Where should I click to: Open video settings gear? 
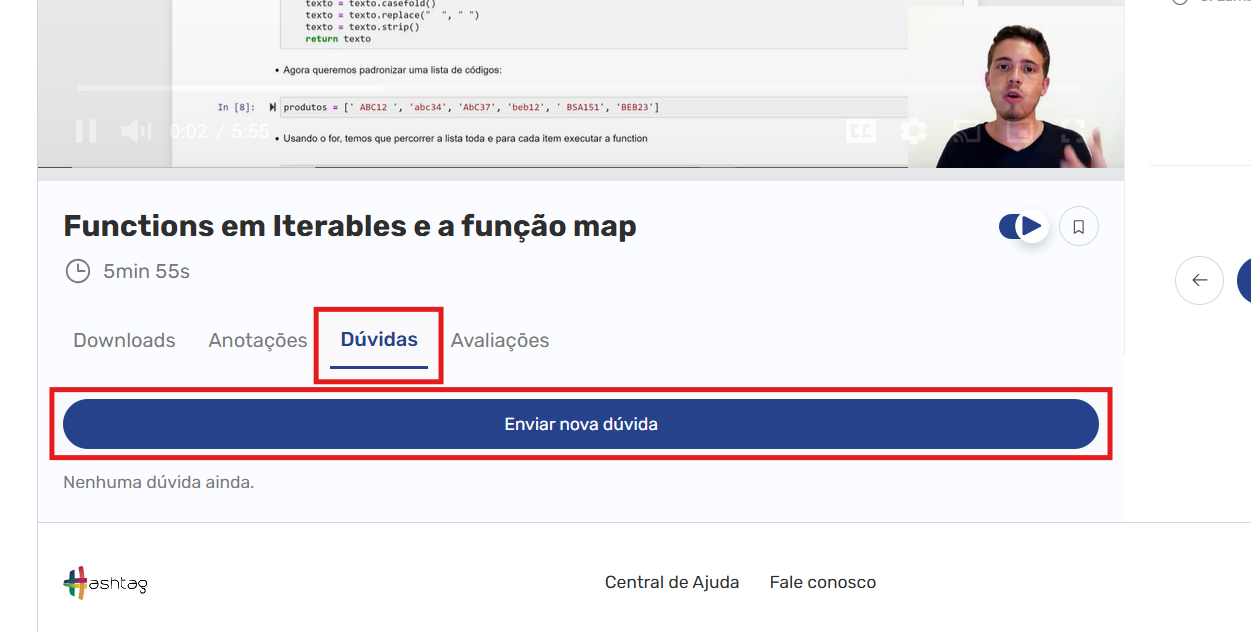tap(913, 131)
